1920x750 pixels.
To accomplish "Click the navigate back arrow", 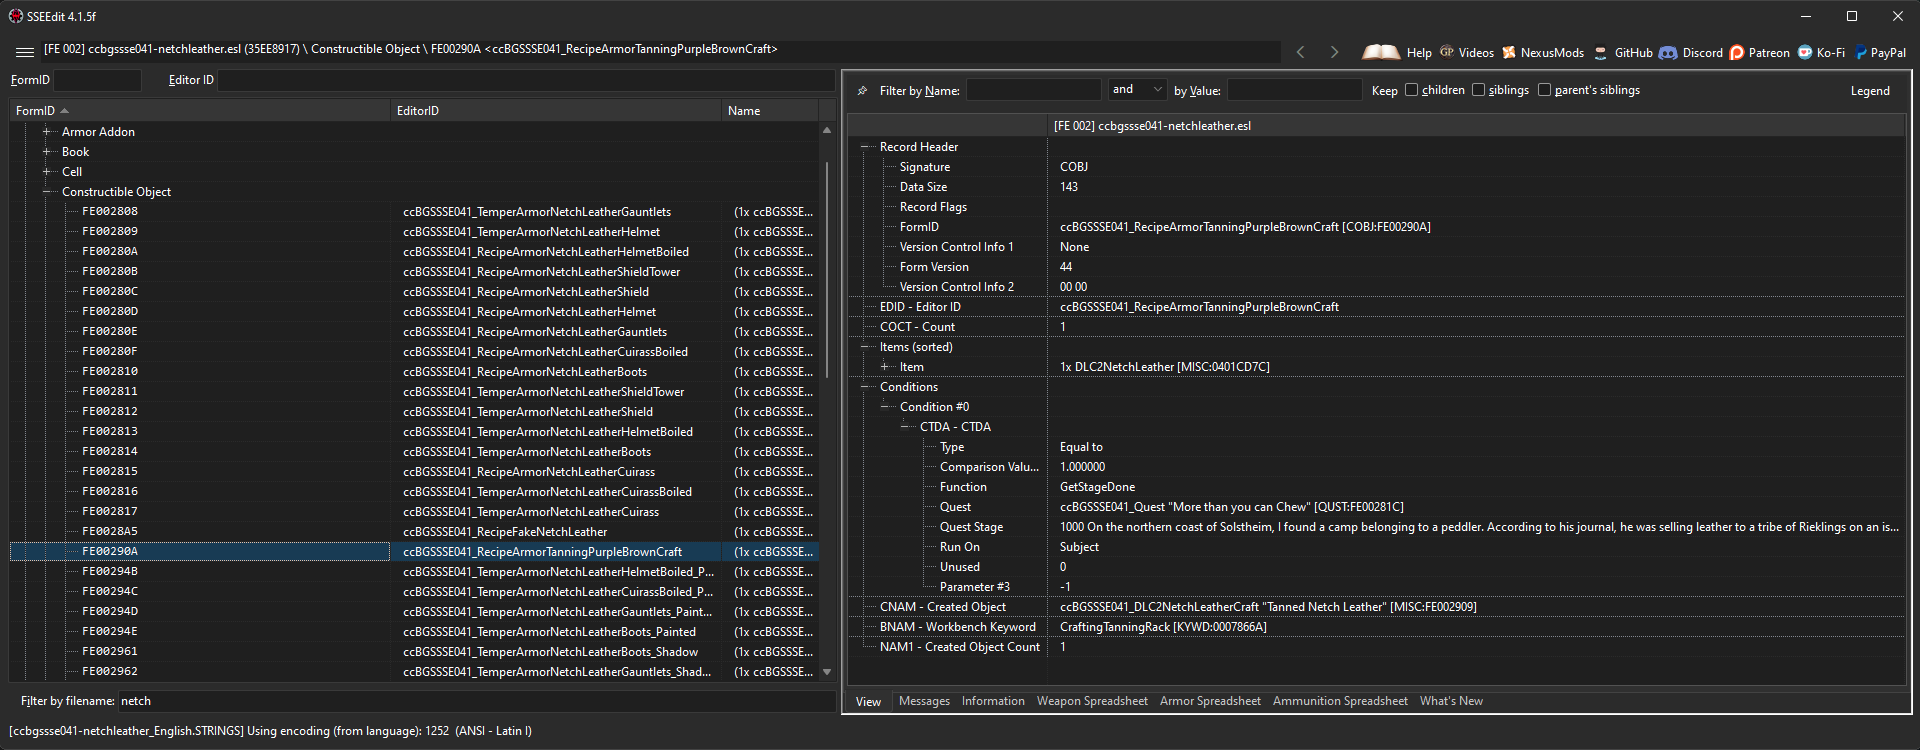I will pos(1300,52).
